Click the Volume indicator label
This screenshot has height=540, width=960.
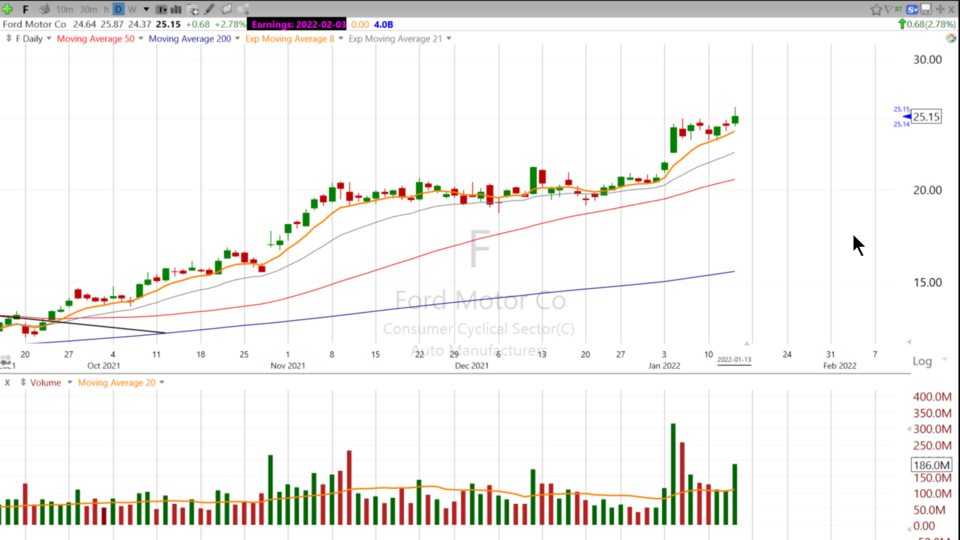pos(45,383)
